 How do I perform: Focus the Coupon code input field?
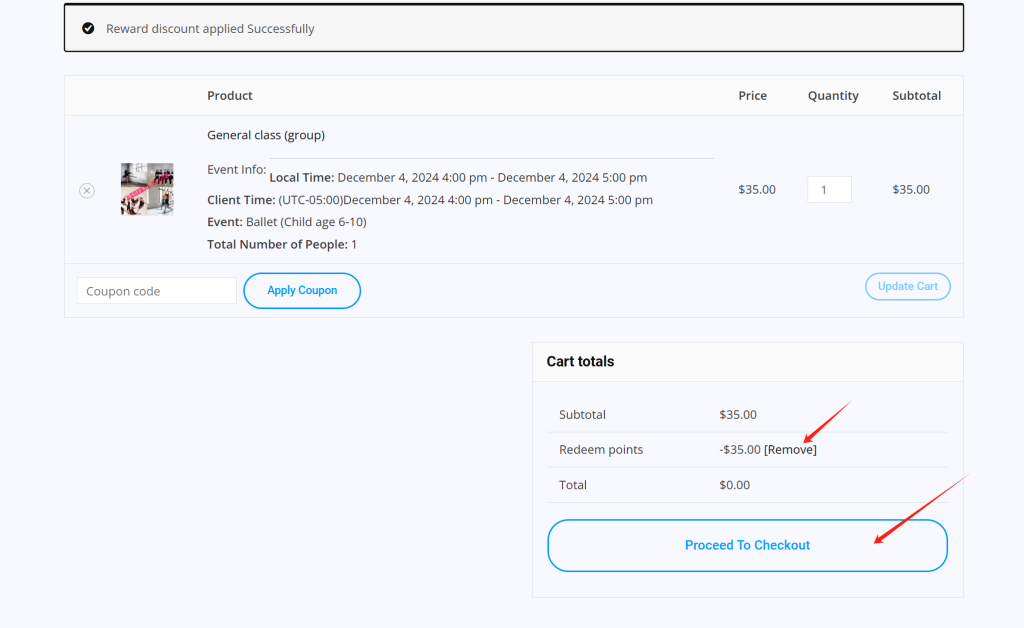(156, 291)
